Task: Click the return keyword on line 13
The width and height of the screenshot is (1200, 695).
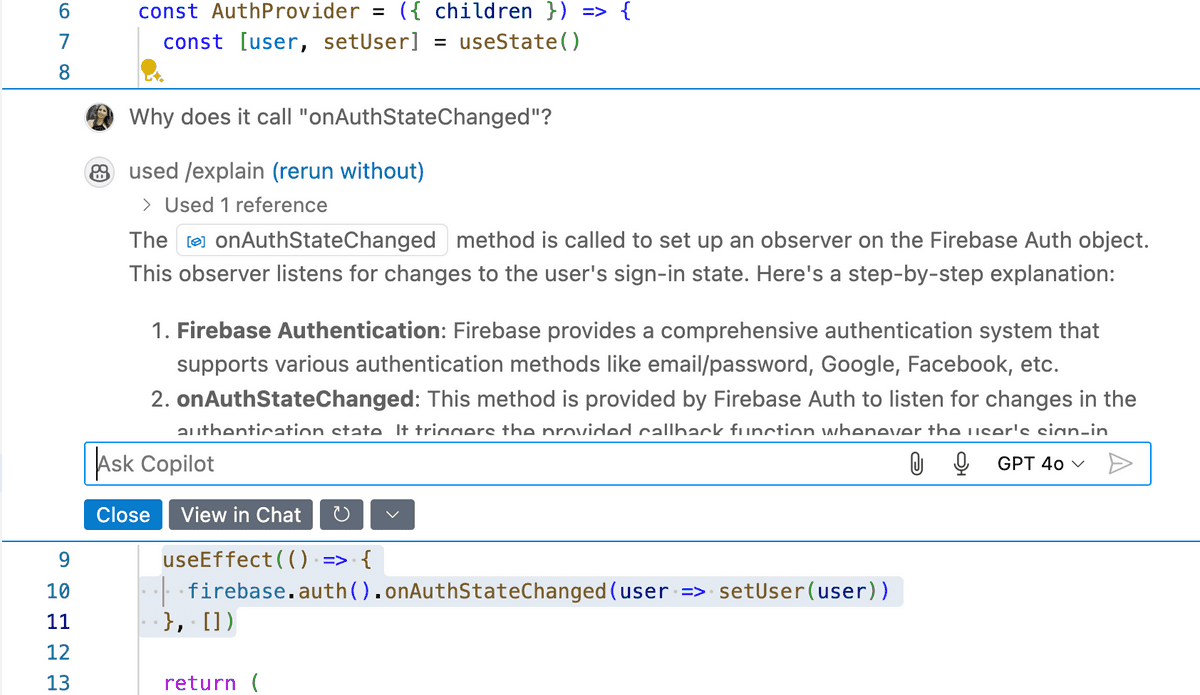Action: click(x=200, y=684)
